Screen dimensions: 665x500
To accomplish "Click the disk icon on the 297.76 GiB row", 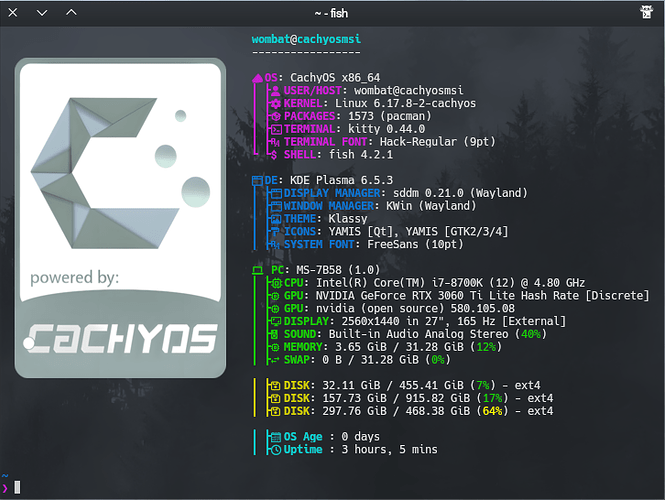I will [276, 411].
